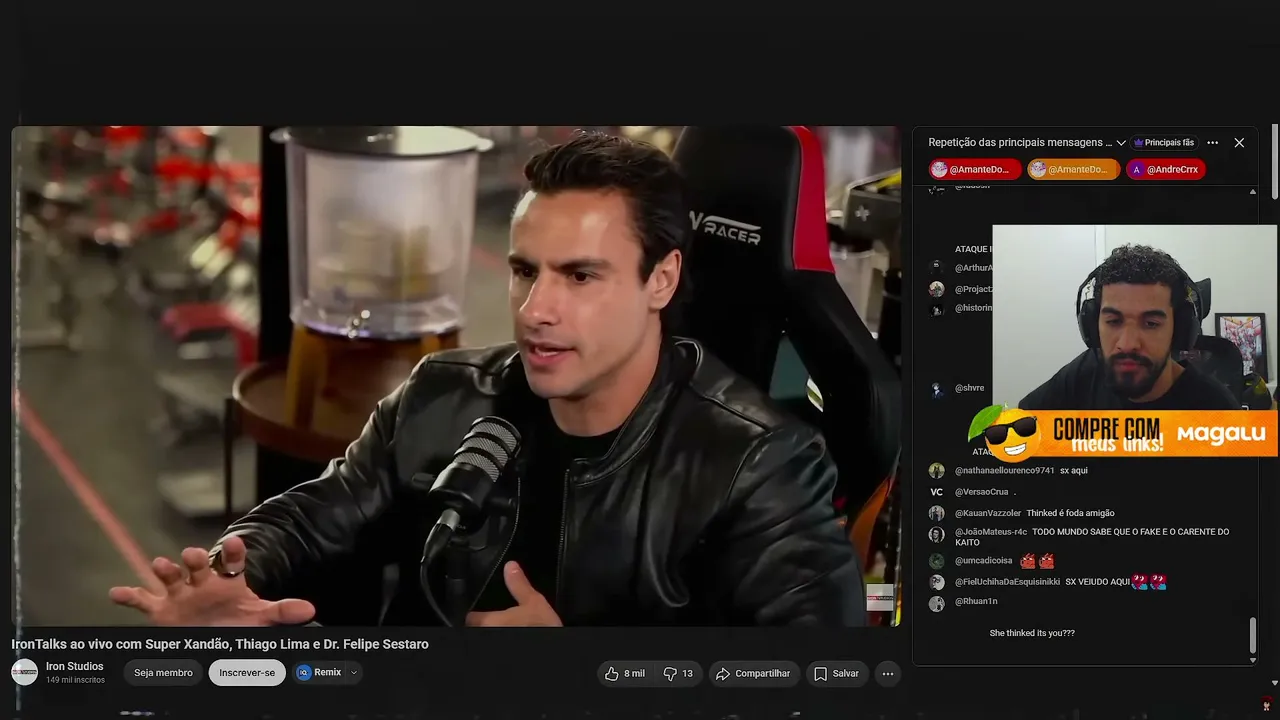Expand chat replay mode dropdown chevron
The height and width of the screenshot is (720, 1280).
(1121, 143)
